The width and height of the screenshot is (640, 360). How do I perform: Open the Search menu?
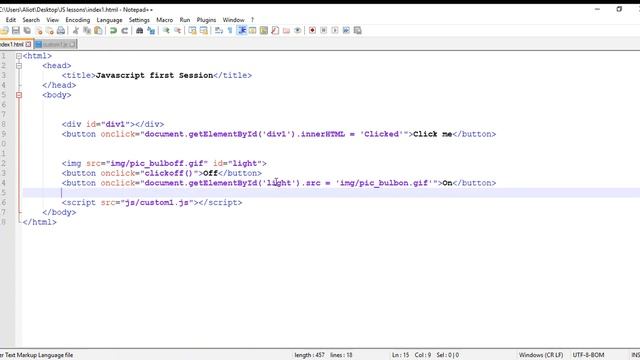click(x=31, y=20)
